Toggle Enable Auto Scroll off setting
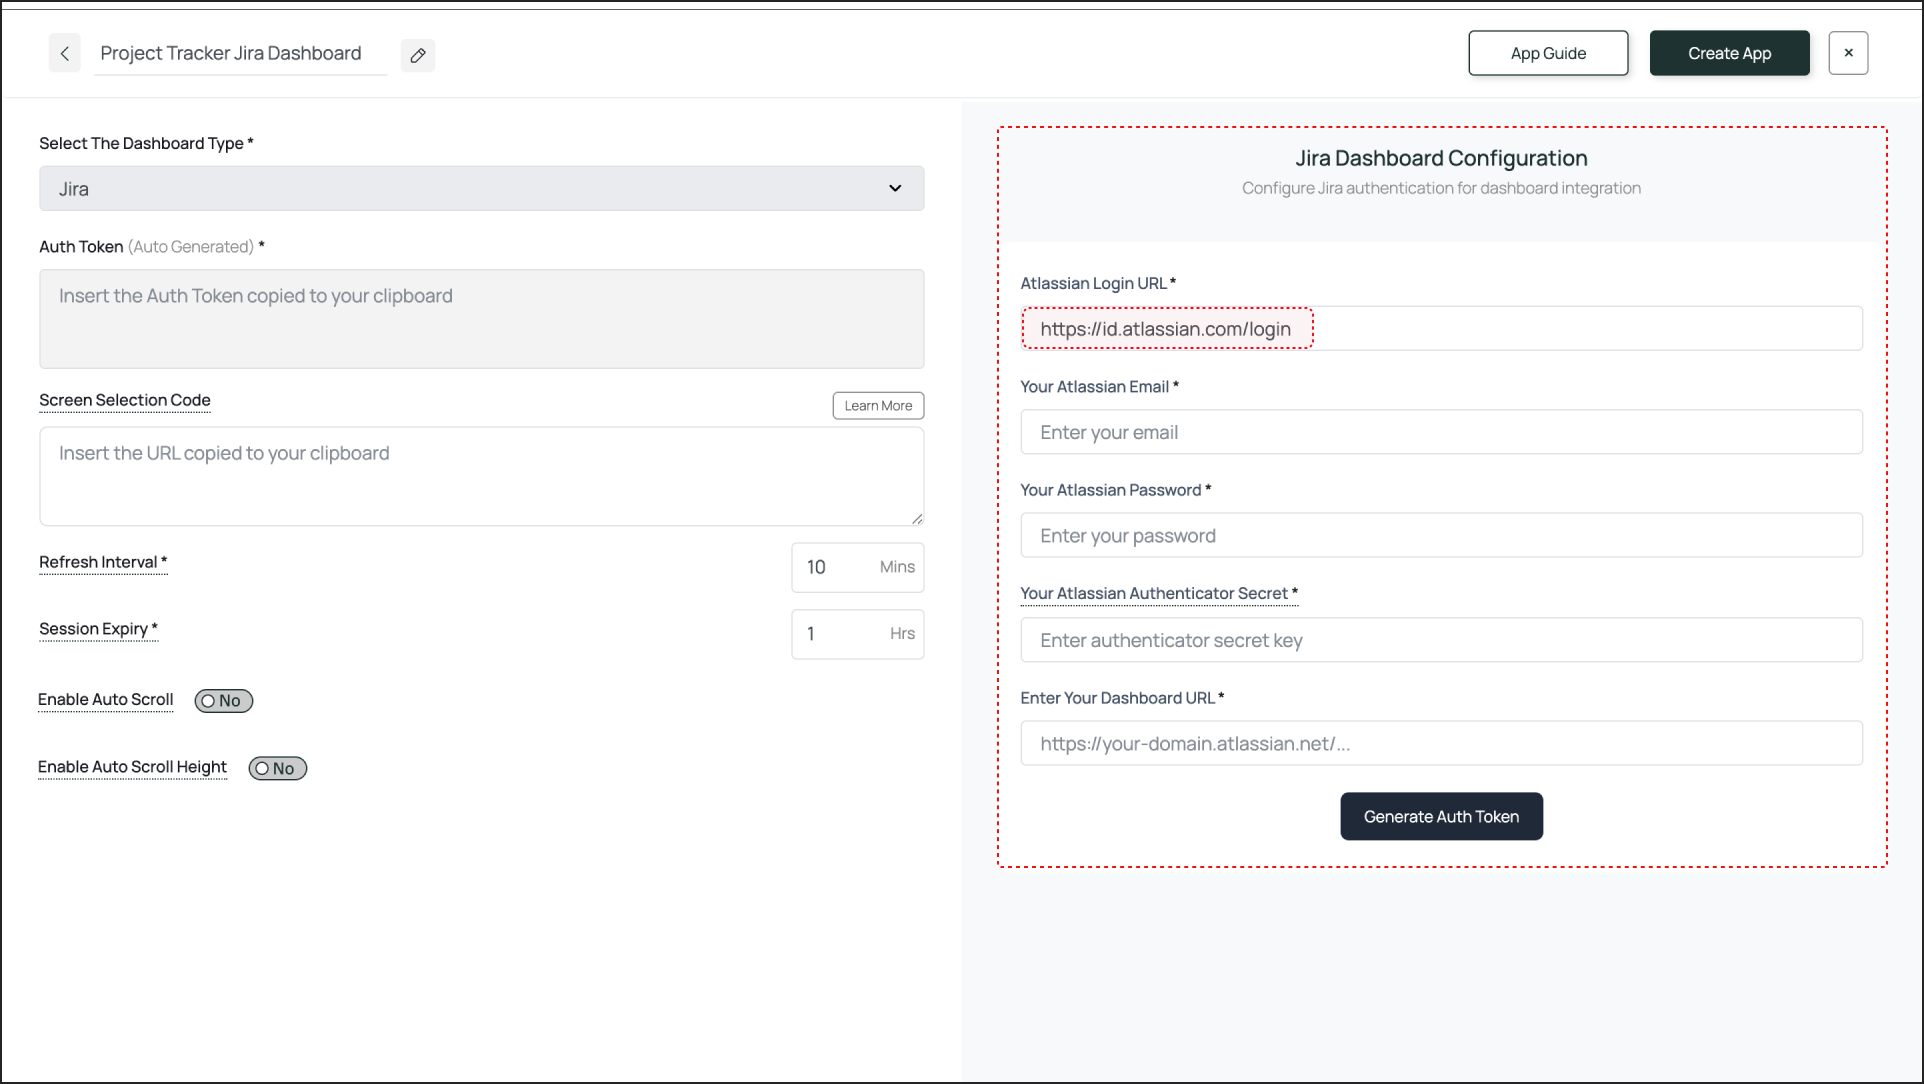The image size is (1924, 1084). [223, 700]
